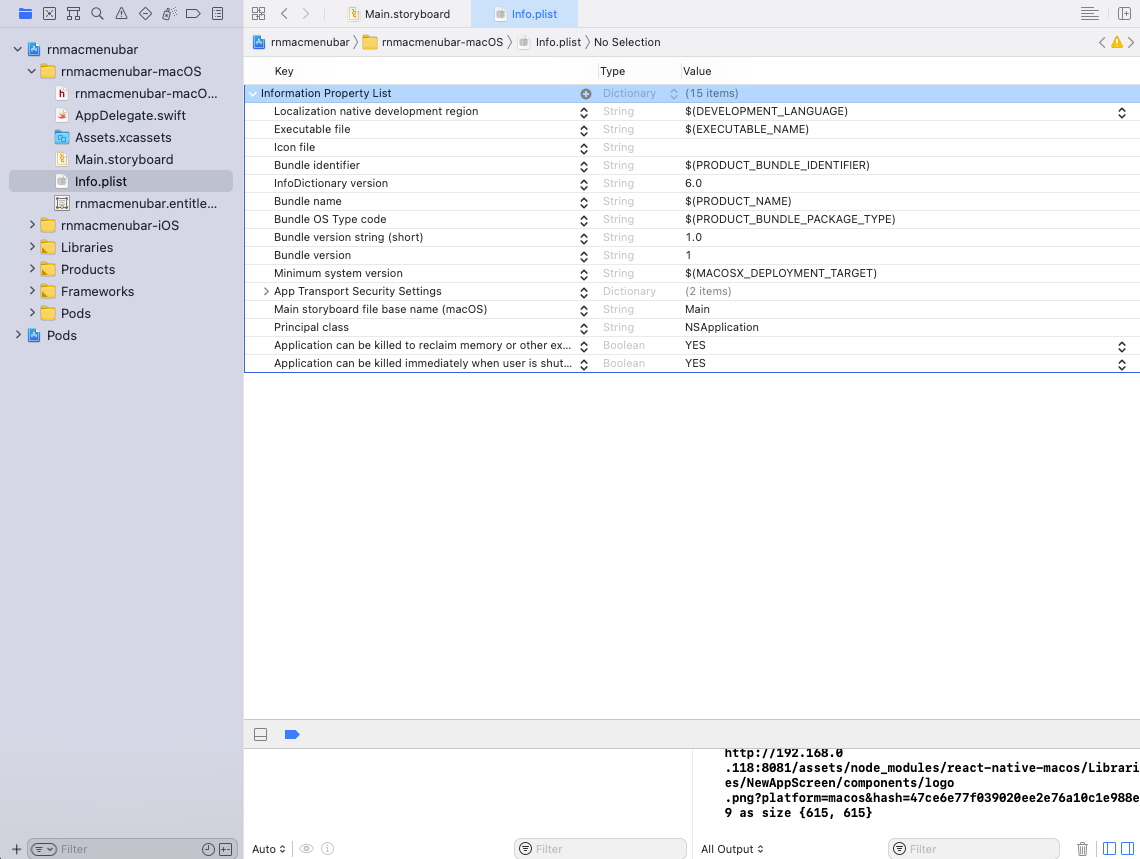Image resolution: width=1140 pixels, height=859 pixels.
Task: Expand the Frameworks group
Action: (31, 291)
